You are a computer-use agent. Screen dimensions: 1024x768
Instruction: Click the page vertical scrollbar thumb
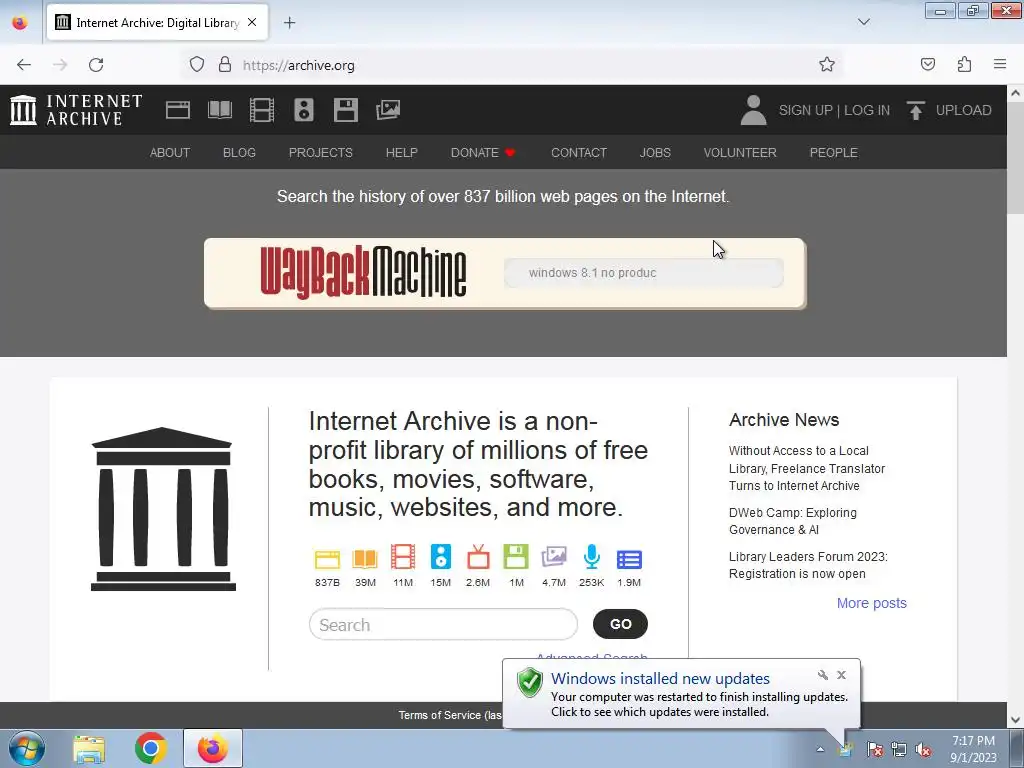(1016, 157)
